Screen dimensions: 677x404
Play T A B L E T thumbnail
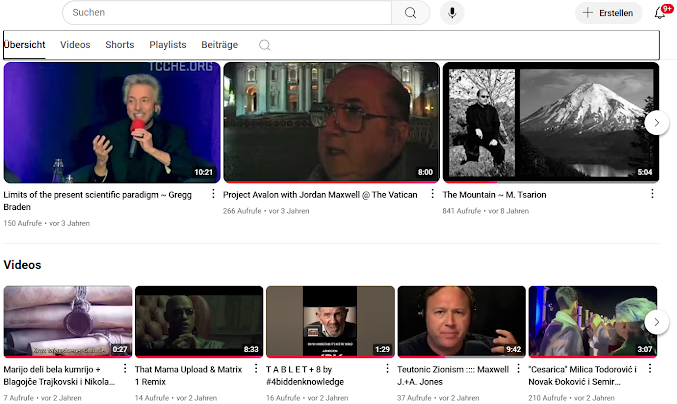pos(330,322)
